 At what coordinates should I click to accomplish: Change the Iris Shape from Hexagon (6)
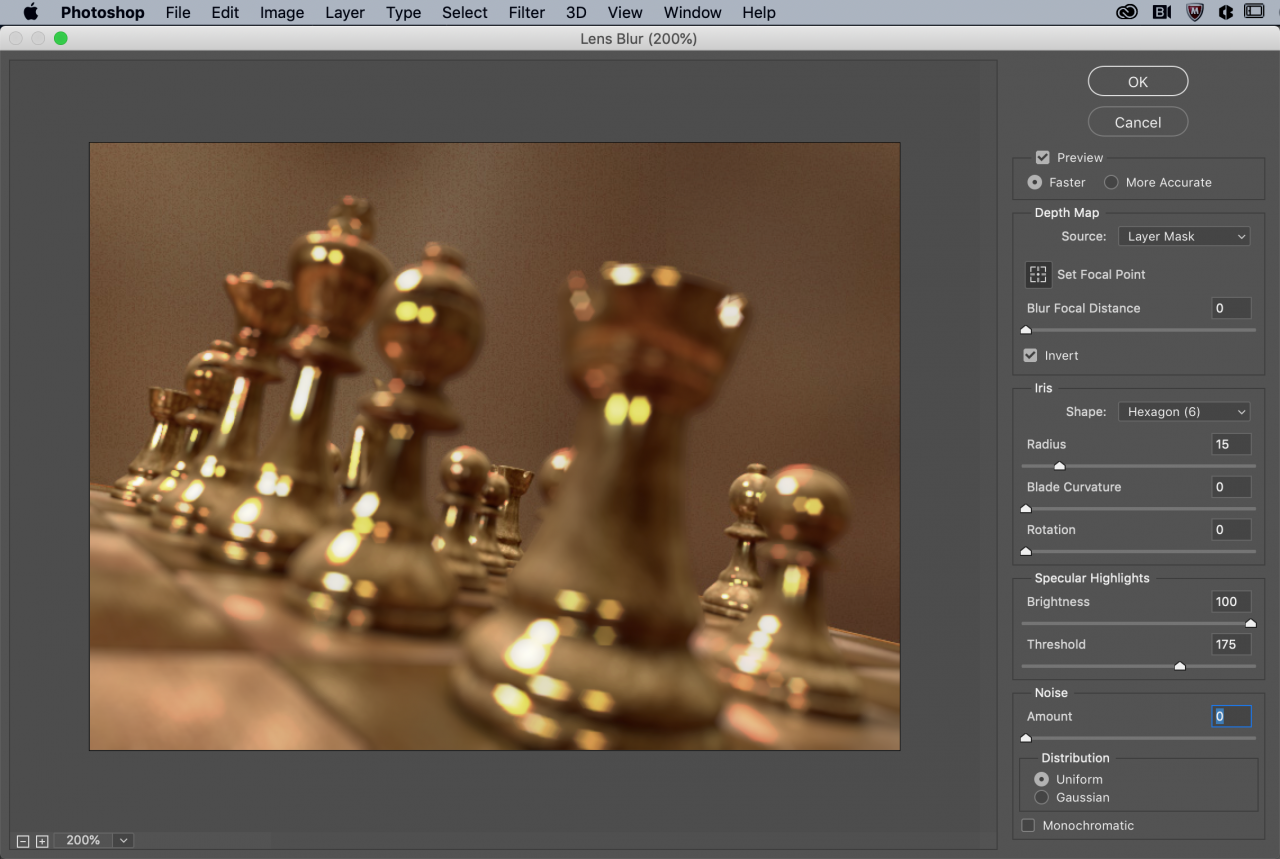click(1184, 411)
